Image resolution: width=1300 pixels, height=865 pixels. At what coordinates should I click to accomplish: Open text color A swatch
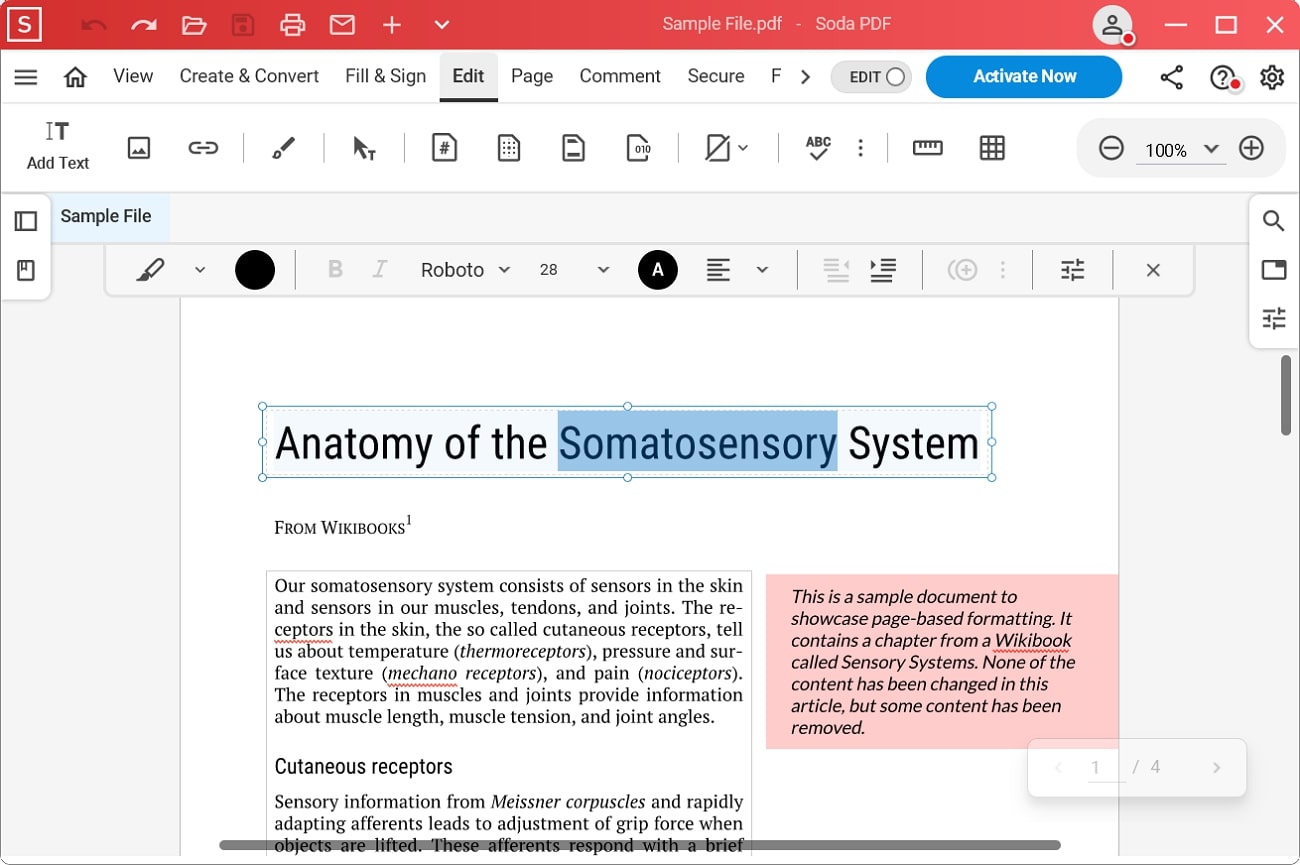click(658, 270)
